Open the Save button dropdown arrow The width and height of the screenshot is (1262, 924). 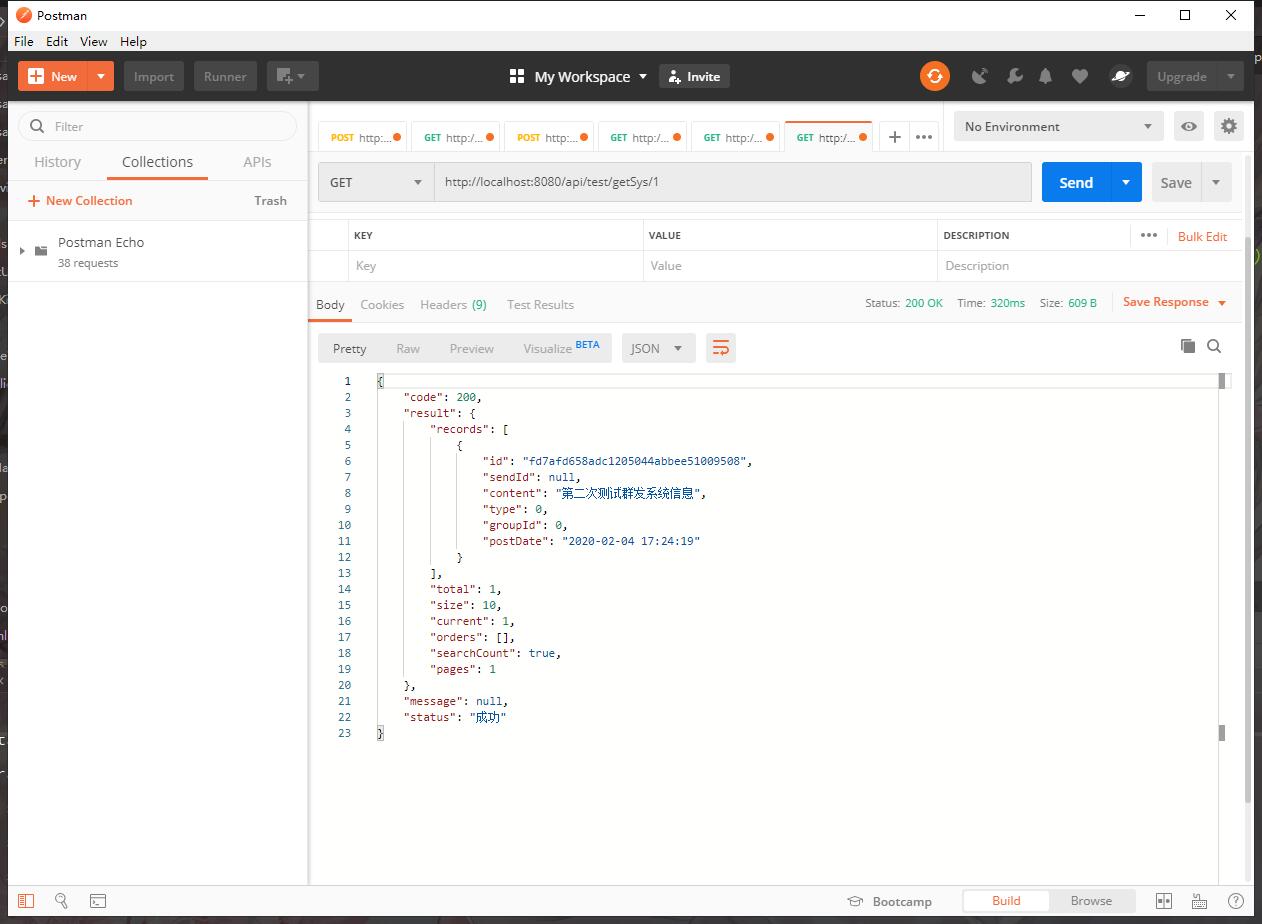[x=1217, y=182]
